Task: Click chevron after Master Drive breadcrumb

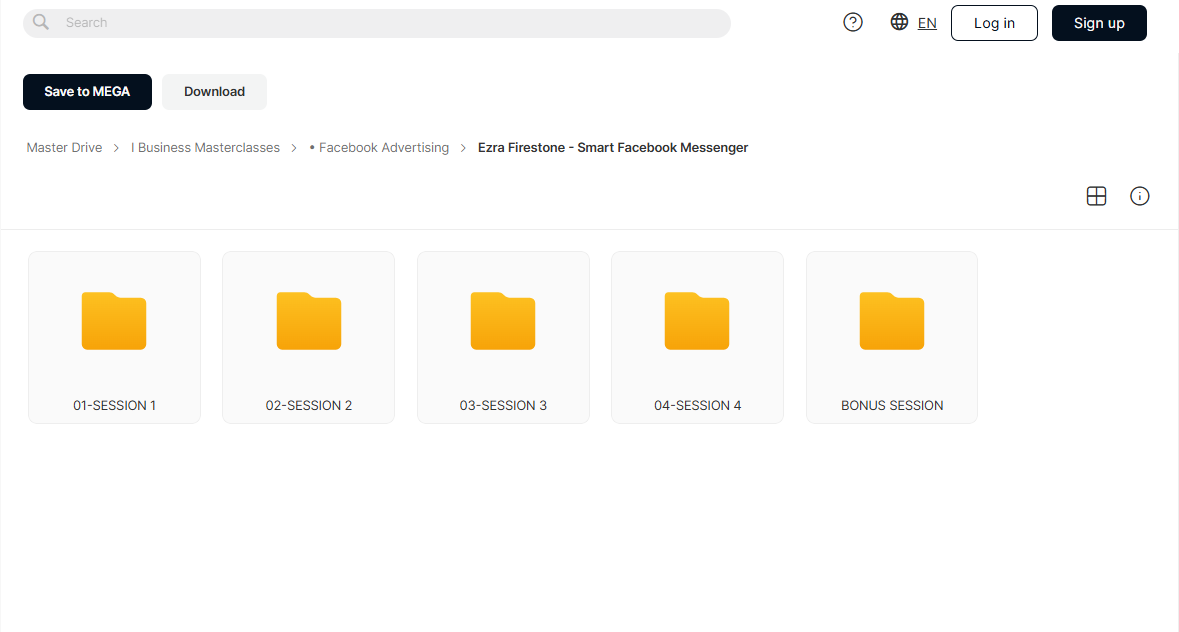Action: click(117, 148)
